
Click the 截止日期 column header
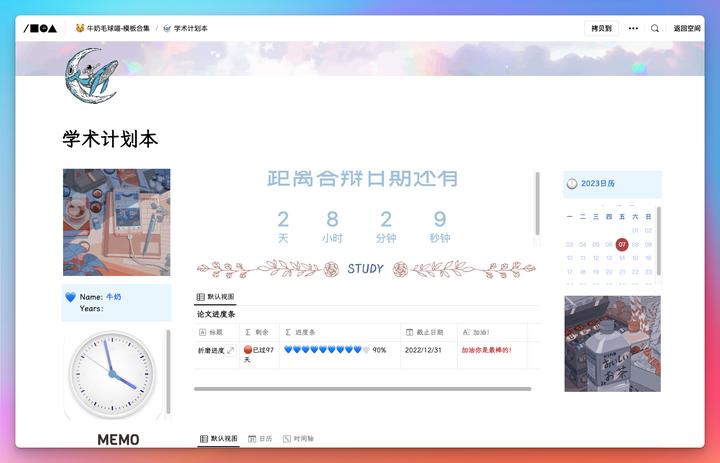(x=429, y=332)
